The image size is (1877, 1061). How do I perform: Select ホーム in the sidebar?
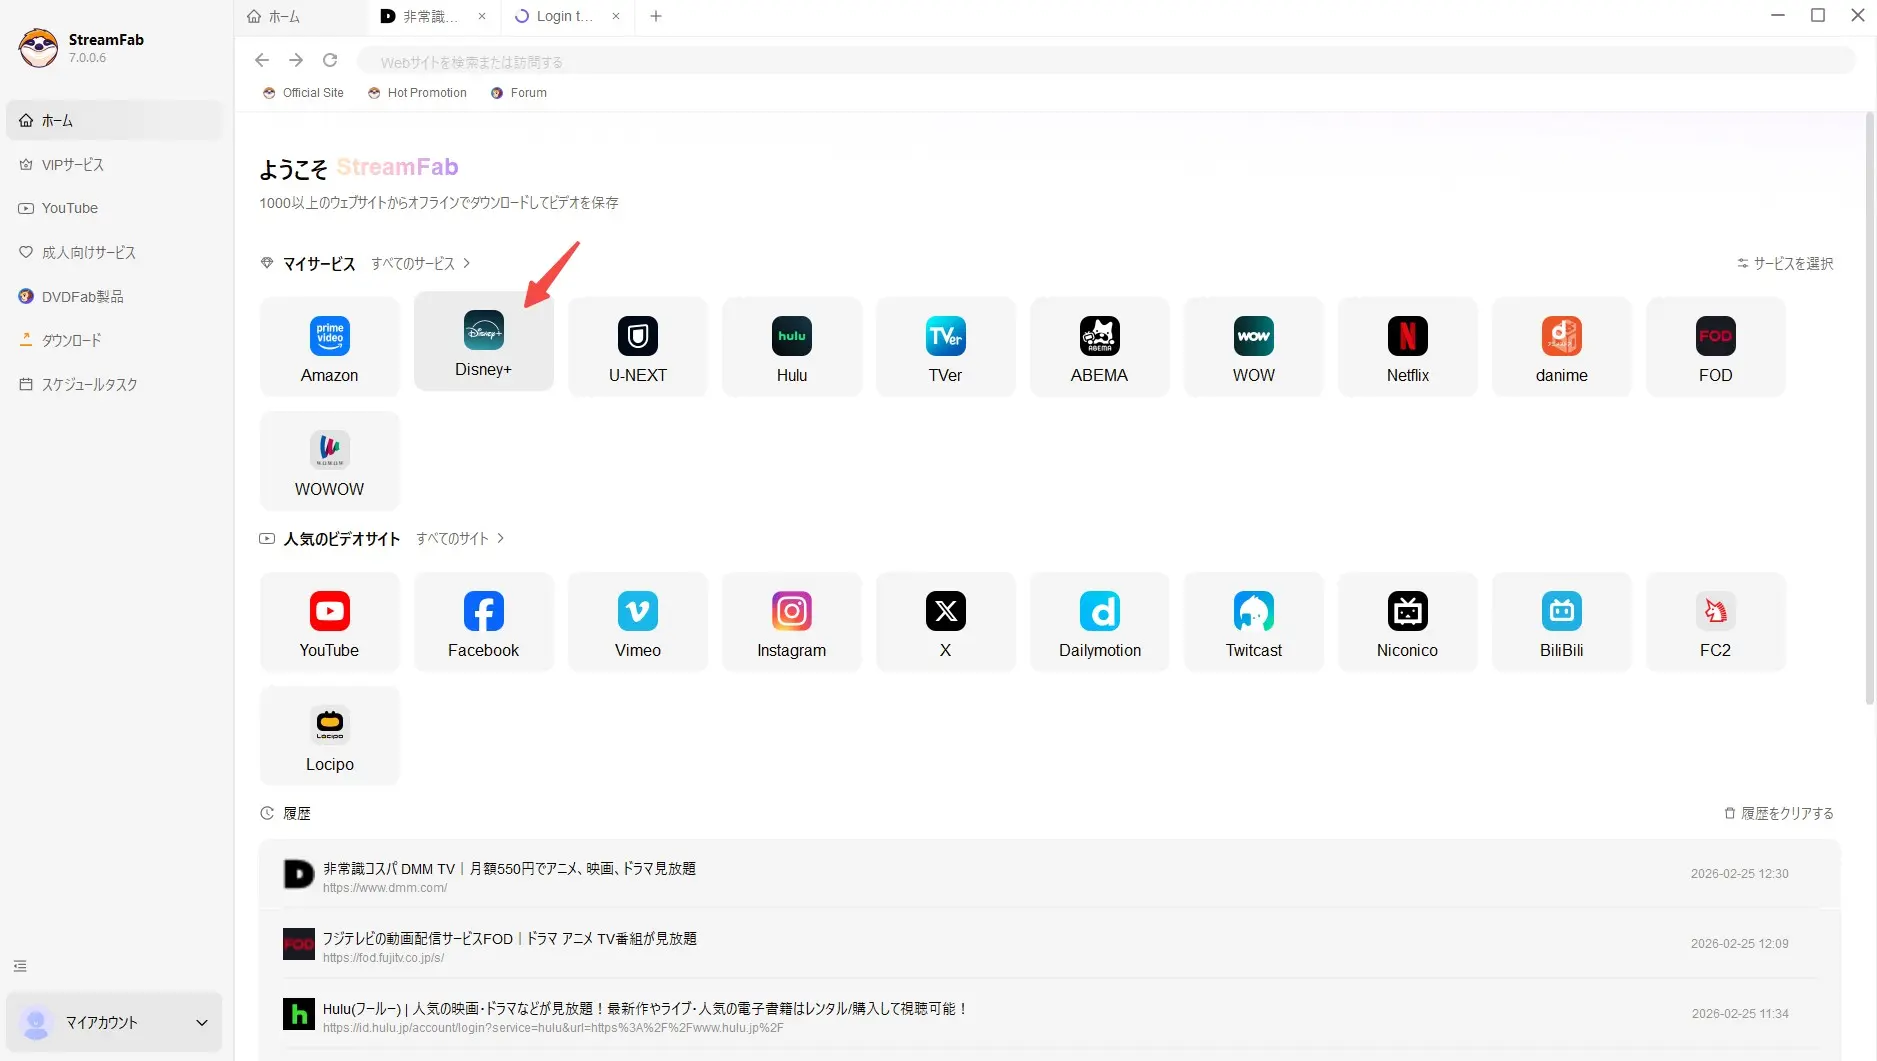114,120
